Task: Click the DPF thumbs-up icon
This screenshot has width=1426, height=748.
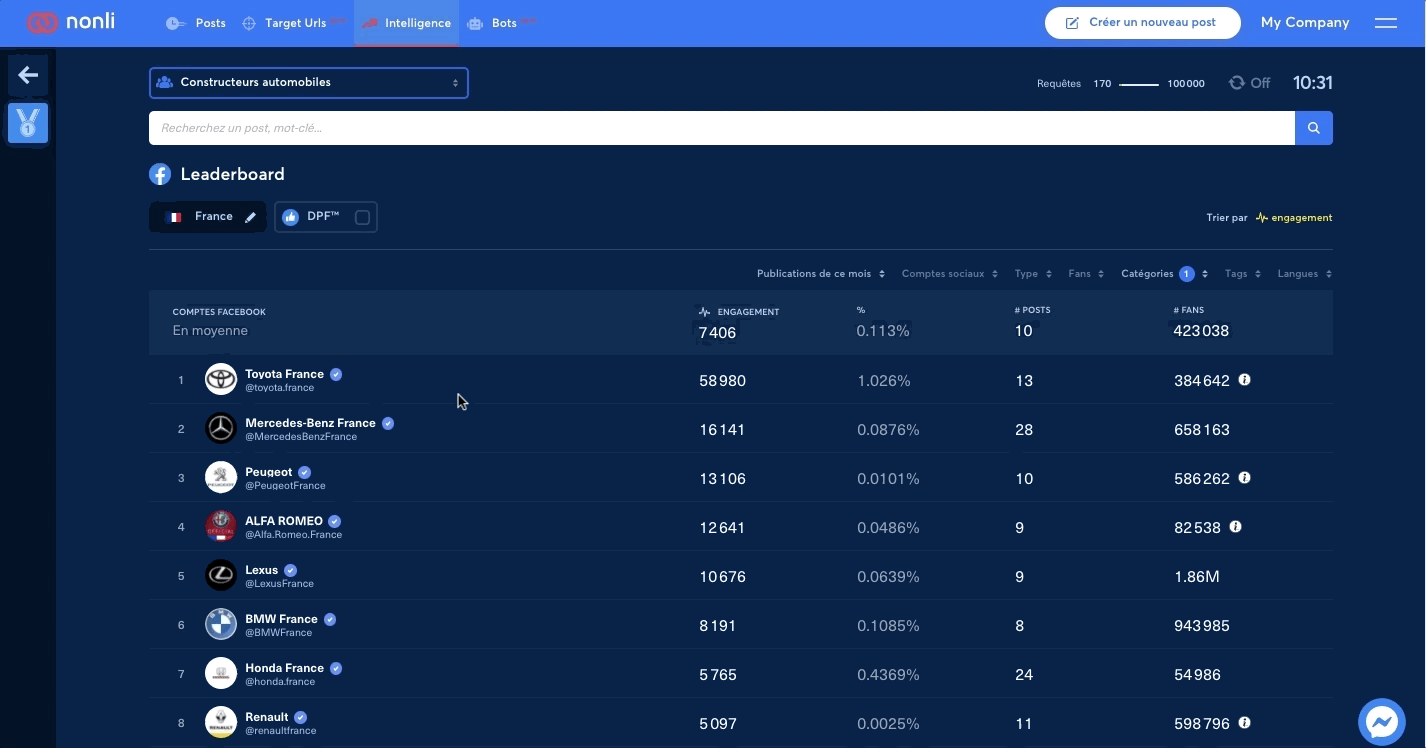Action: [x=291, y=217]
